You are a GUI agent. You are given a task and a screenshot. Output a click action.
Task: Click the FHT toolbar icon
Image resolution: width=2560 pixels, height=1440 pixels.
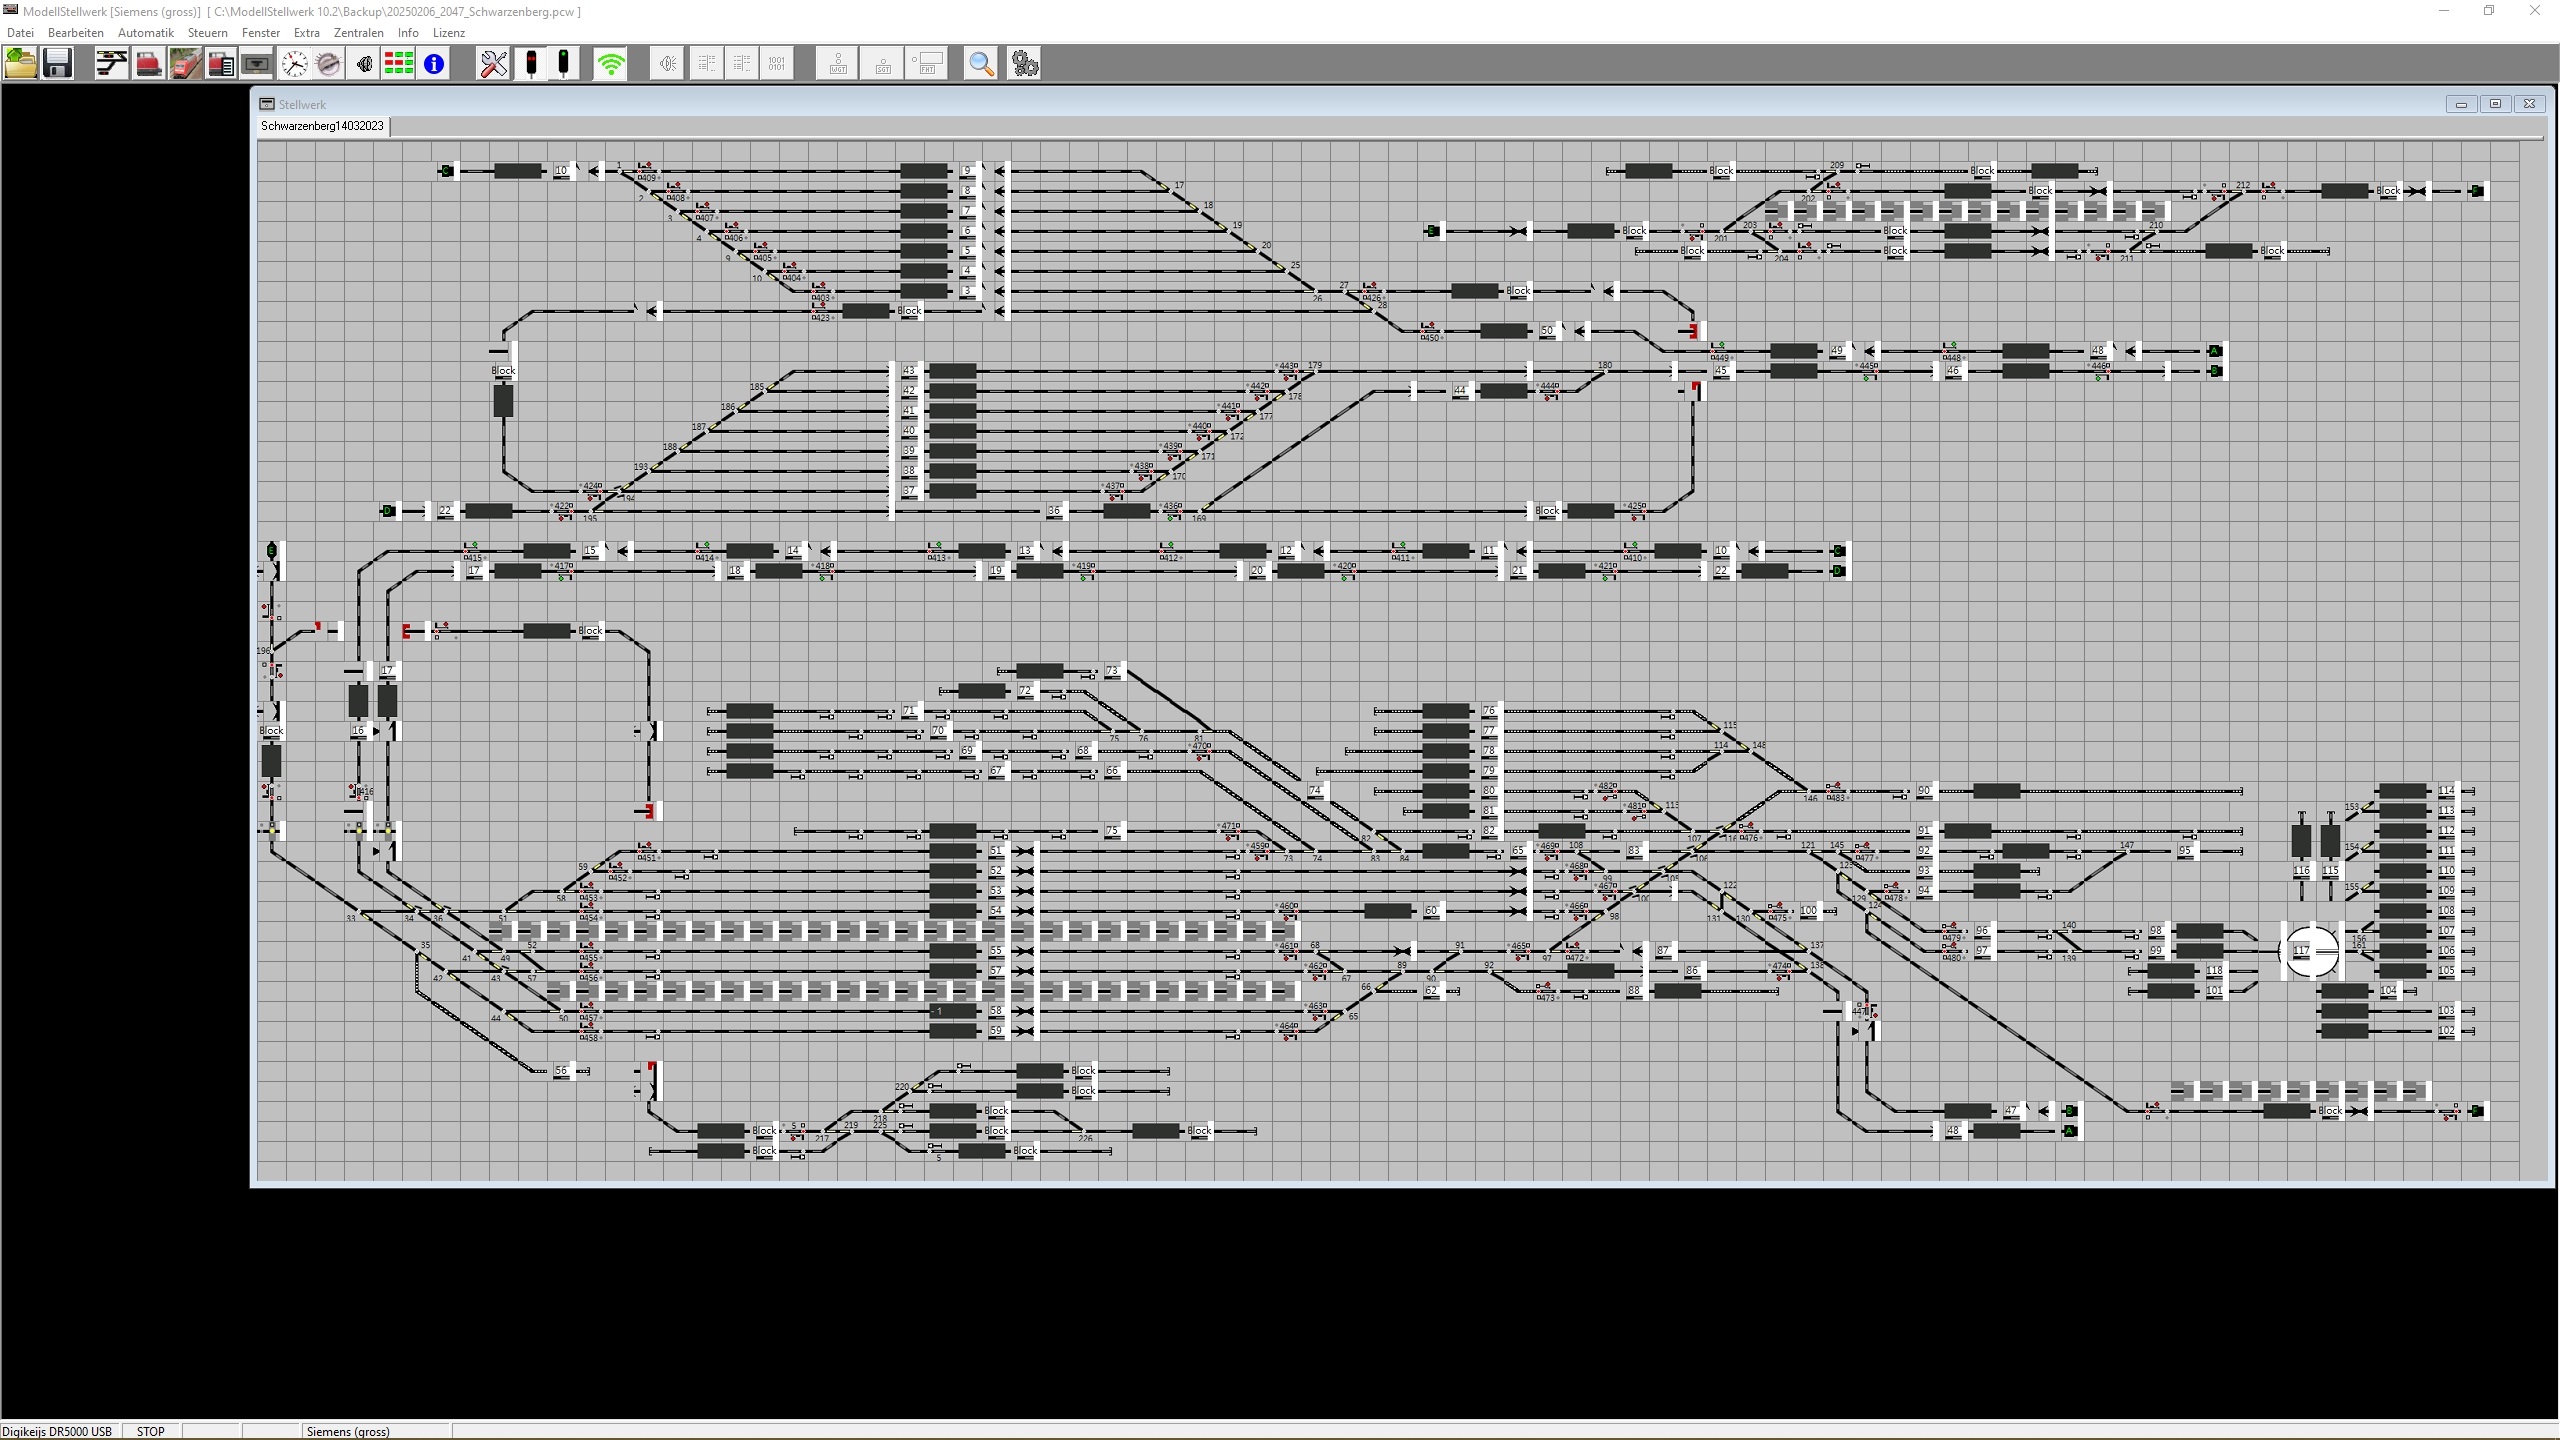pyautogui.click(x=927, y=63)
